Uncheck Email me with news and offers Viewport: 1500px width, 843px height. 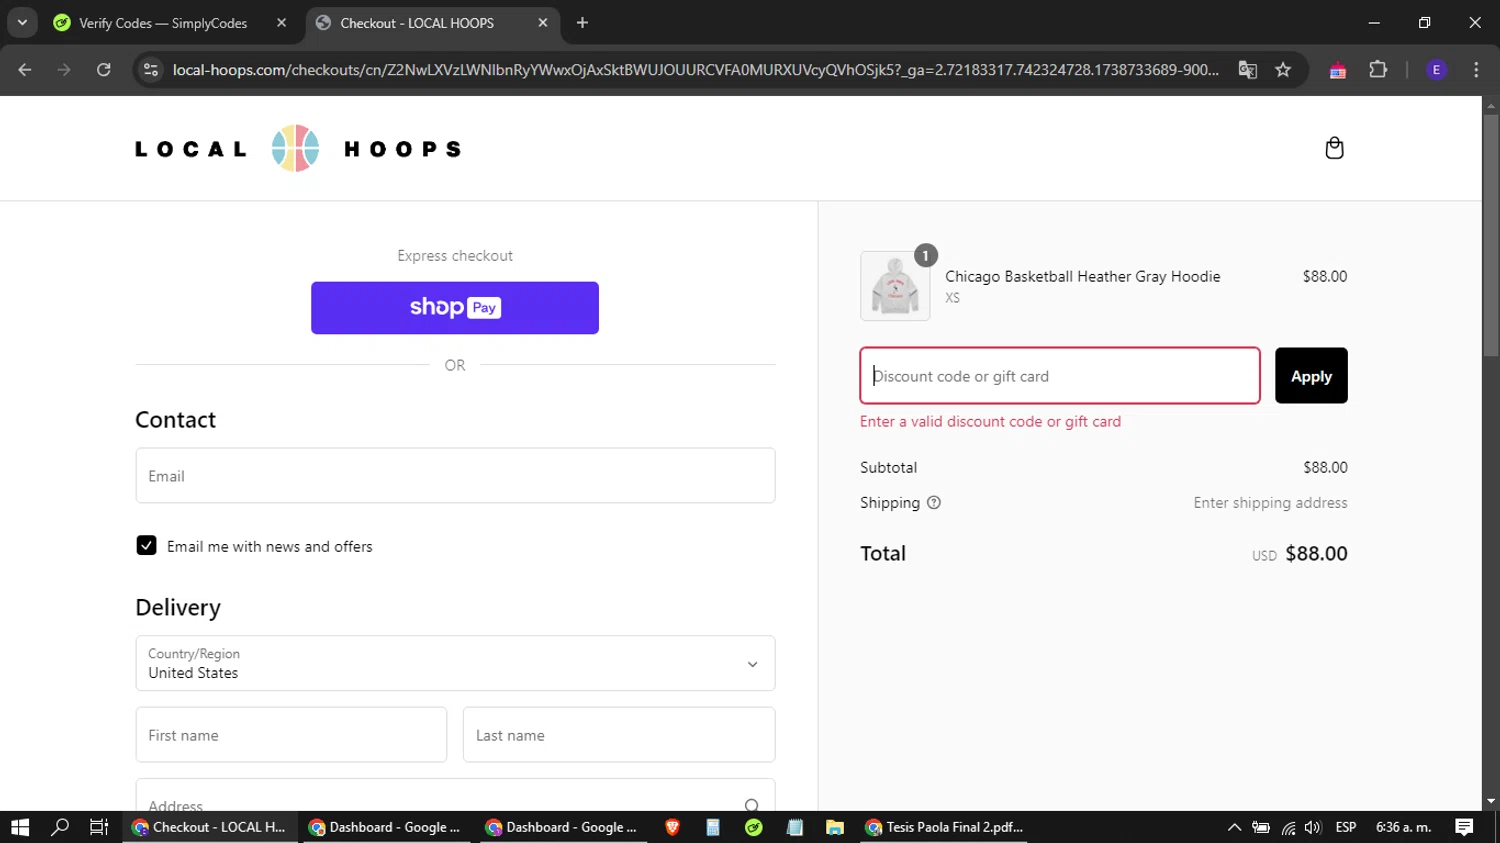click(x=146, y=545)
